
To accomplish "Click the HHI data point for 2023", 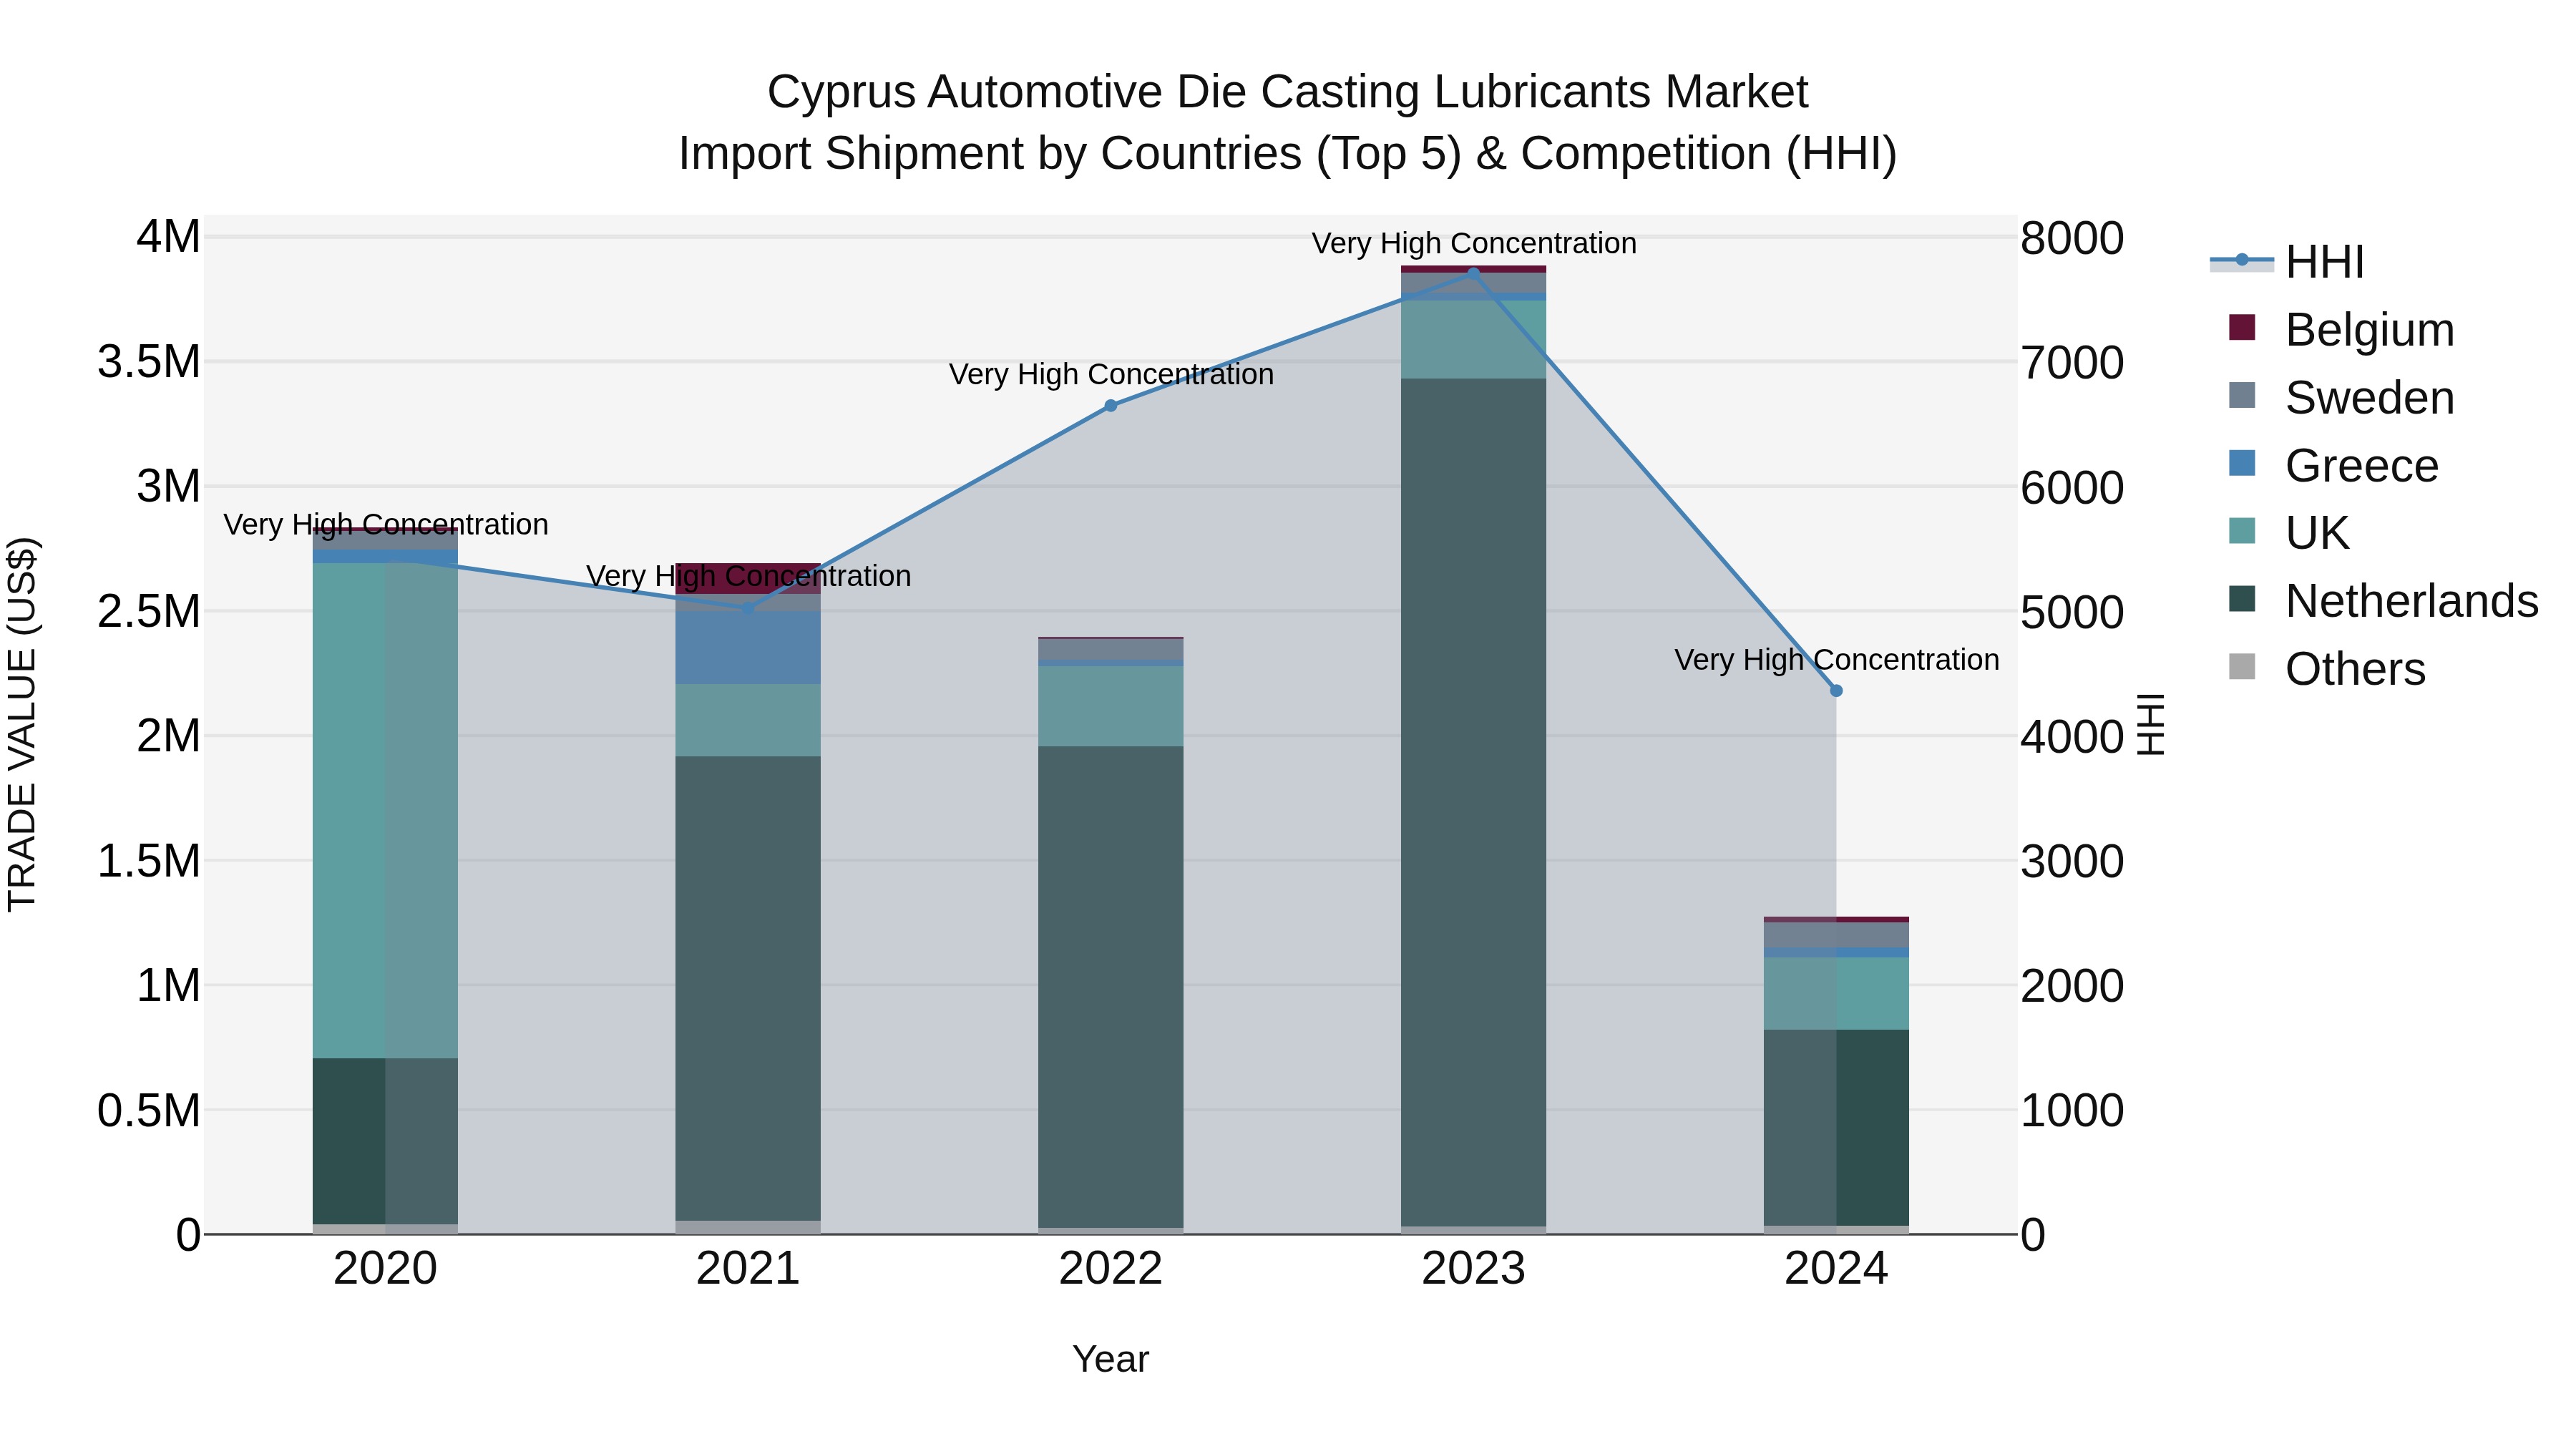I will (1473, 273).
